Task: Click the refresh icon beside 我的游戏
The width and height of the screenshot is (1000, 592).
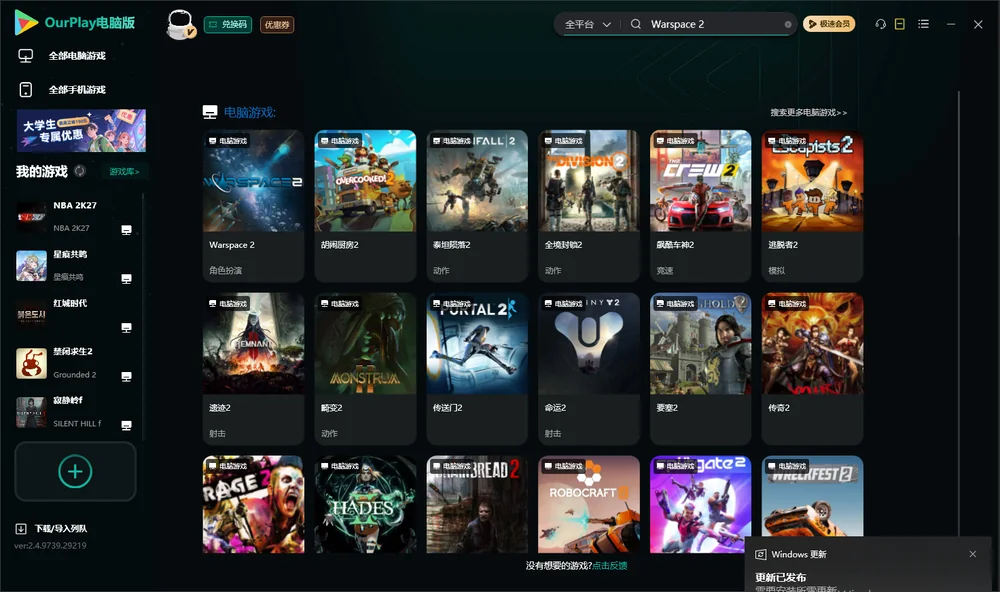Action: [x=80, y=171]
